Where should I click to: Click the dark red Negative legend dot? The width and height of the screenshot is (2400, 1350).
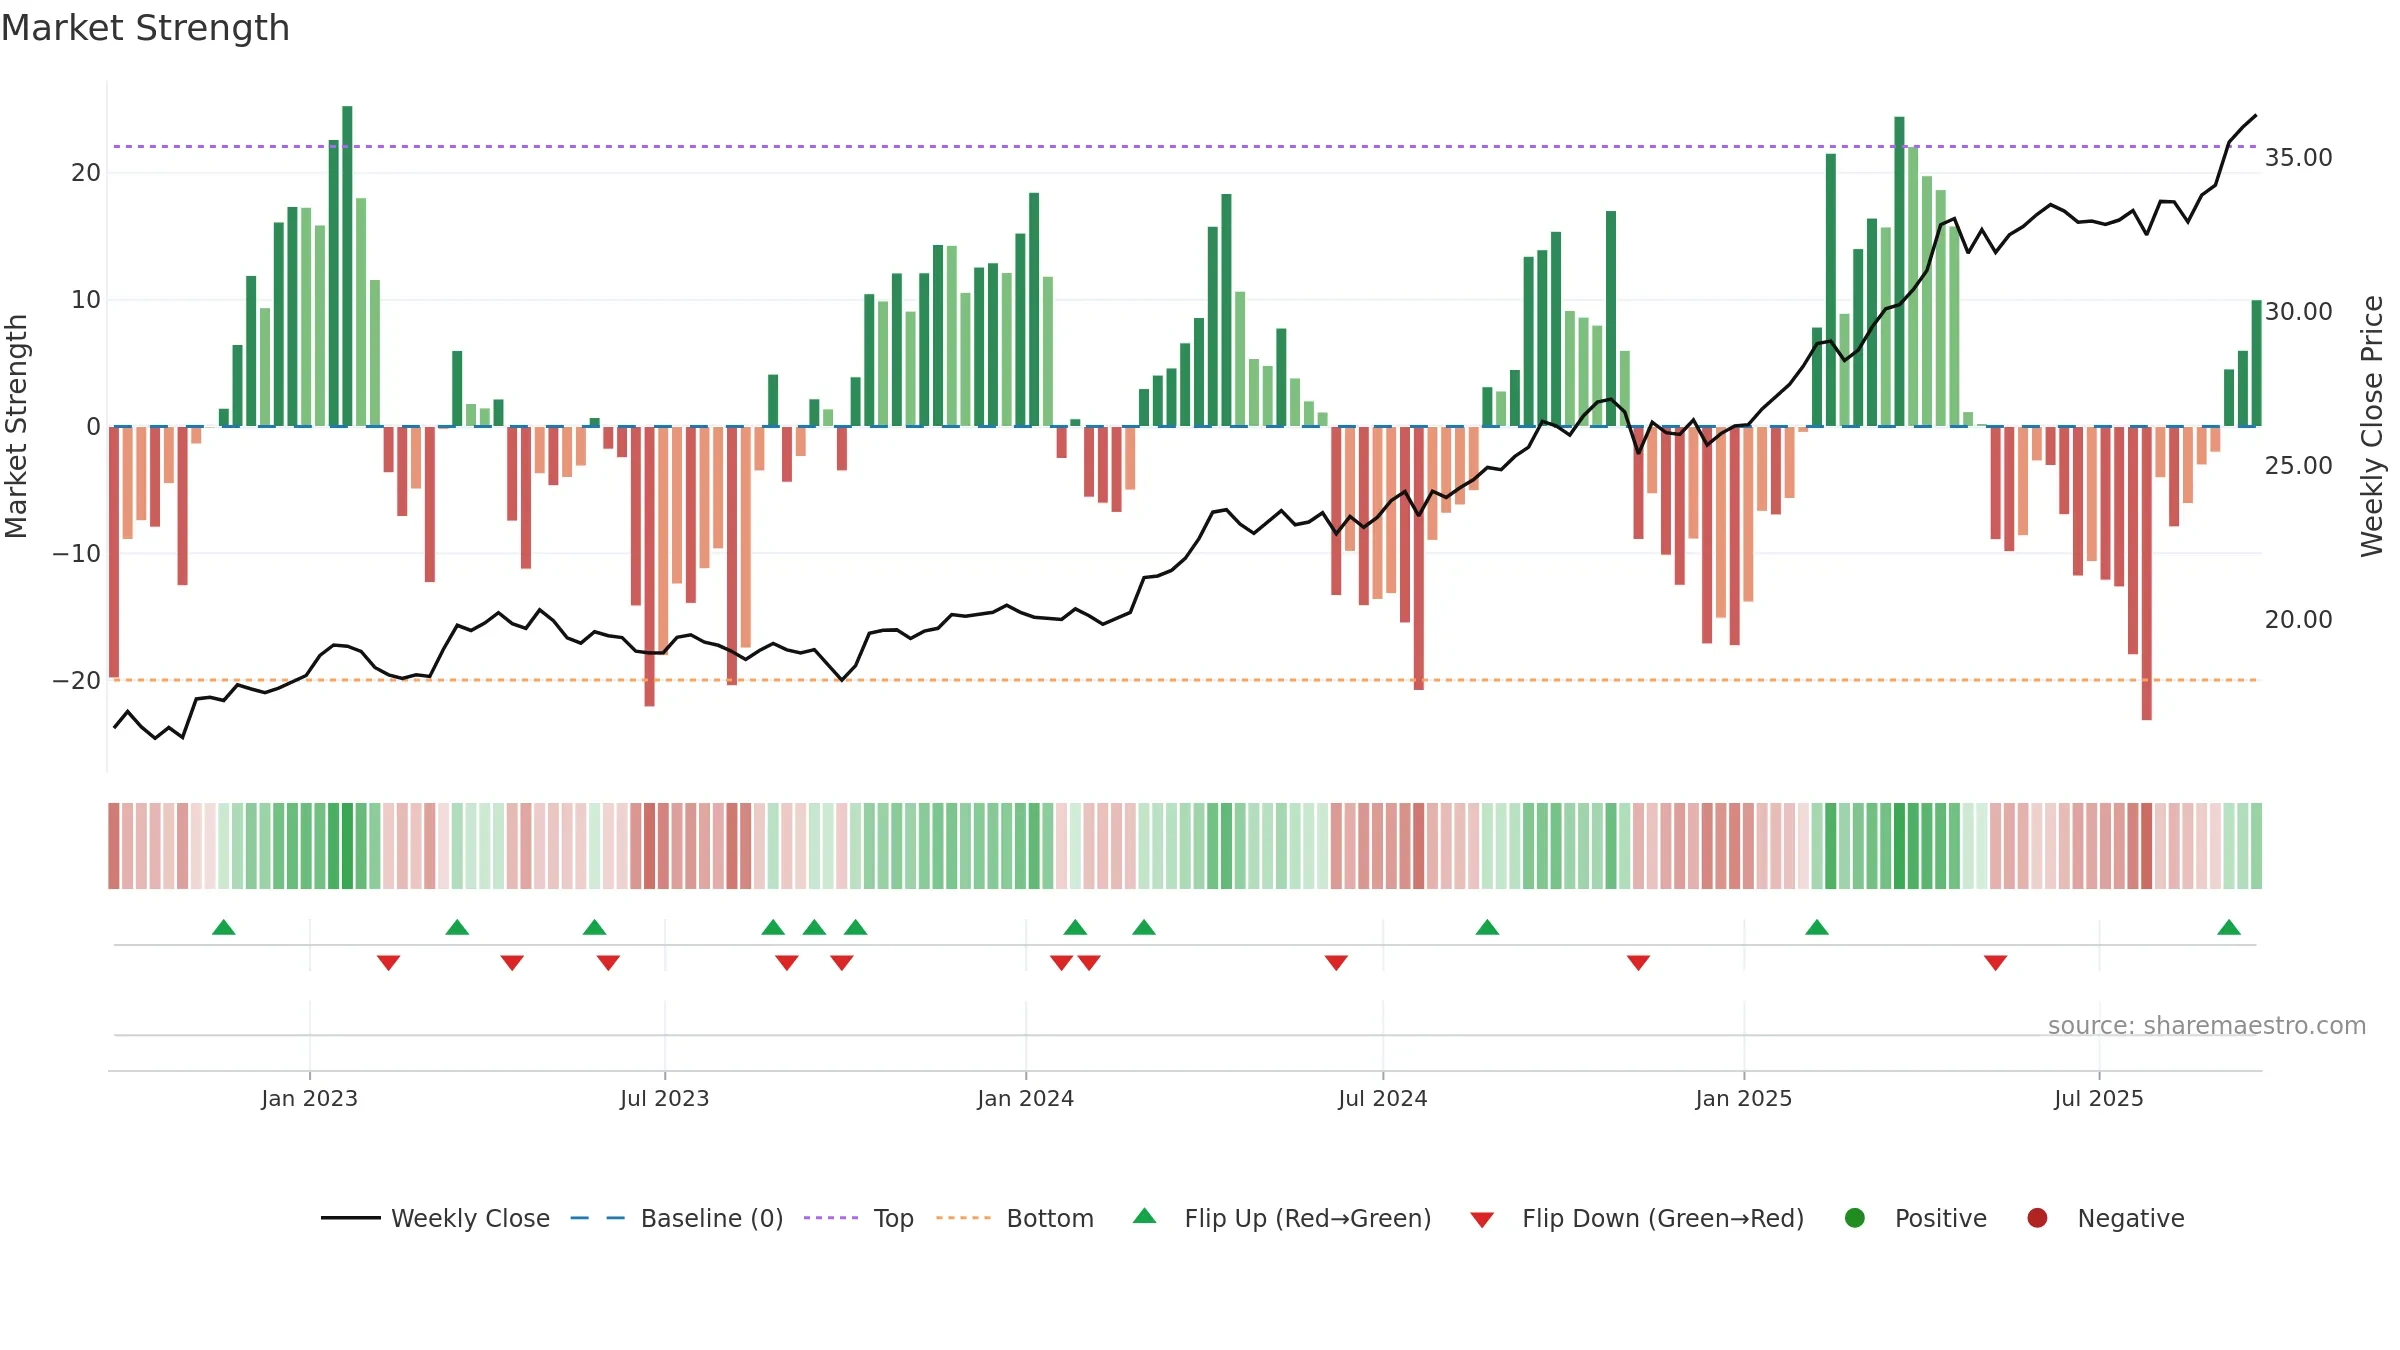[x=2037, y=1218]
